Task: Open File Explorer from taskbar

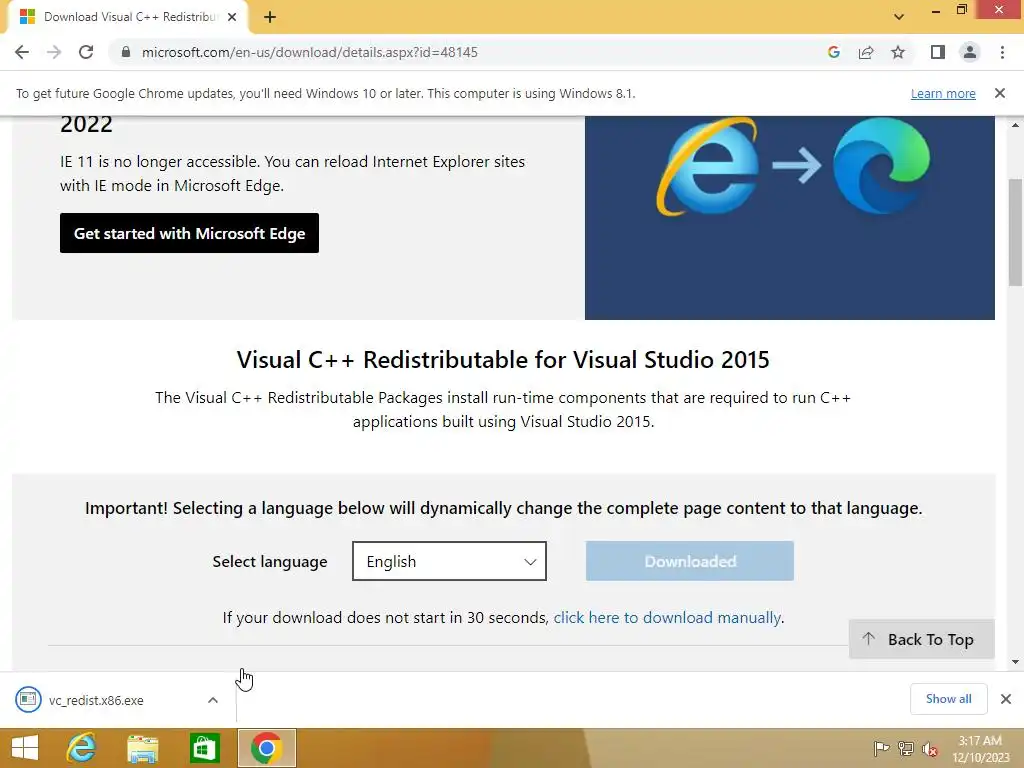Action: click(142, 748)
